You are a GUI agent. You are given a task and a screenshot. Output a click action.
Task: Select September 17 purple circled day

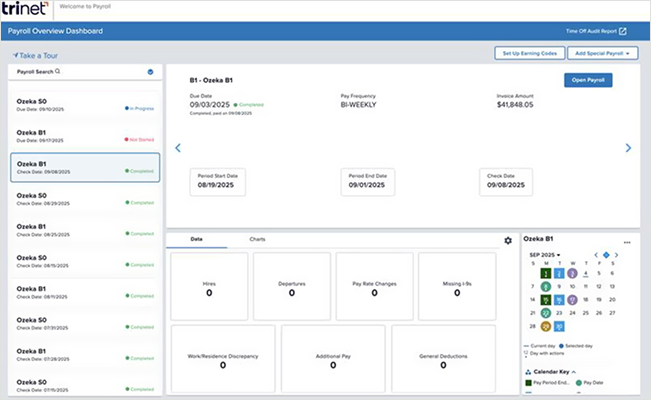pos(573,299)
